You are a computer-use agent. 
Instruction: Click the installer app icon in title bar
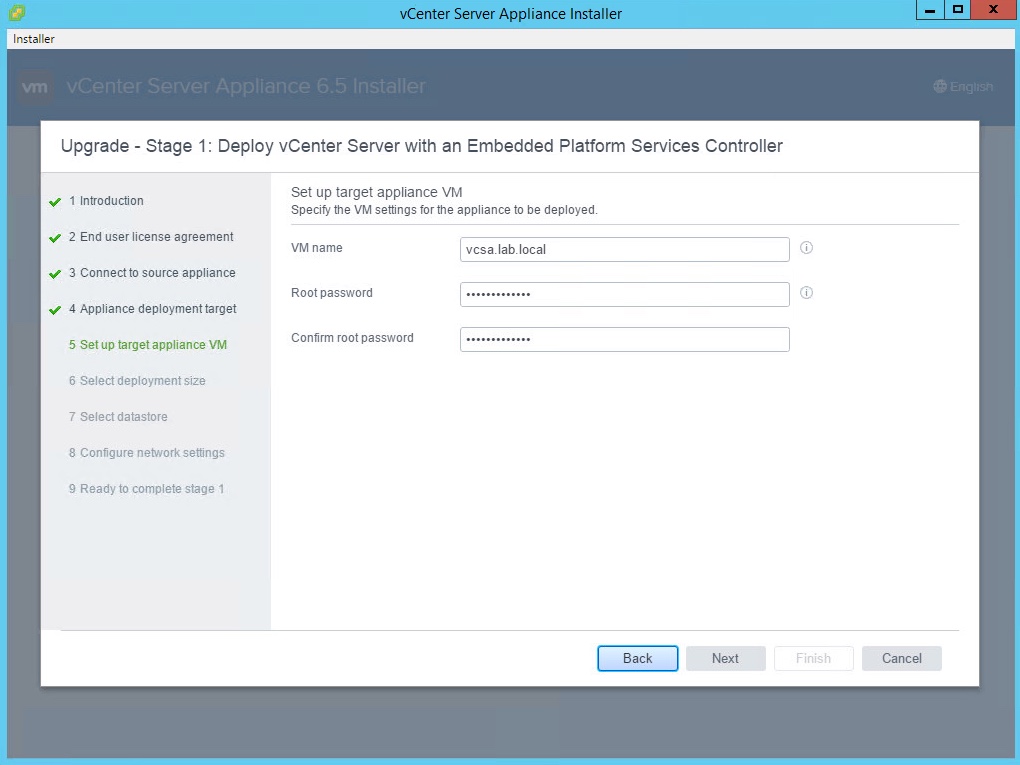click(x=17, y=13)
